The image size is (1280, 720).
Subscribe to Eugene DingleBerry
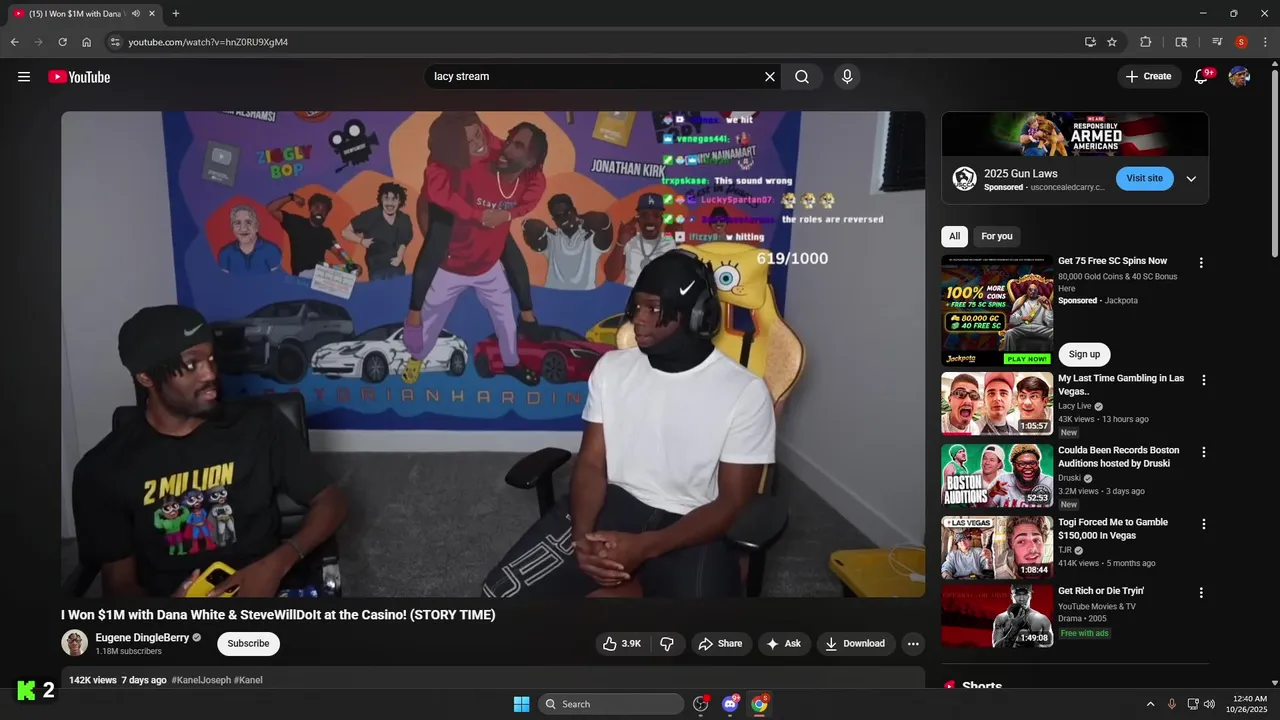(x=248, y=644)
